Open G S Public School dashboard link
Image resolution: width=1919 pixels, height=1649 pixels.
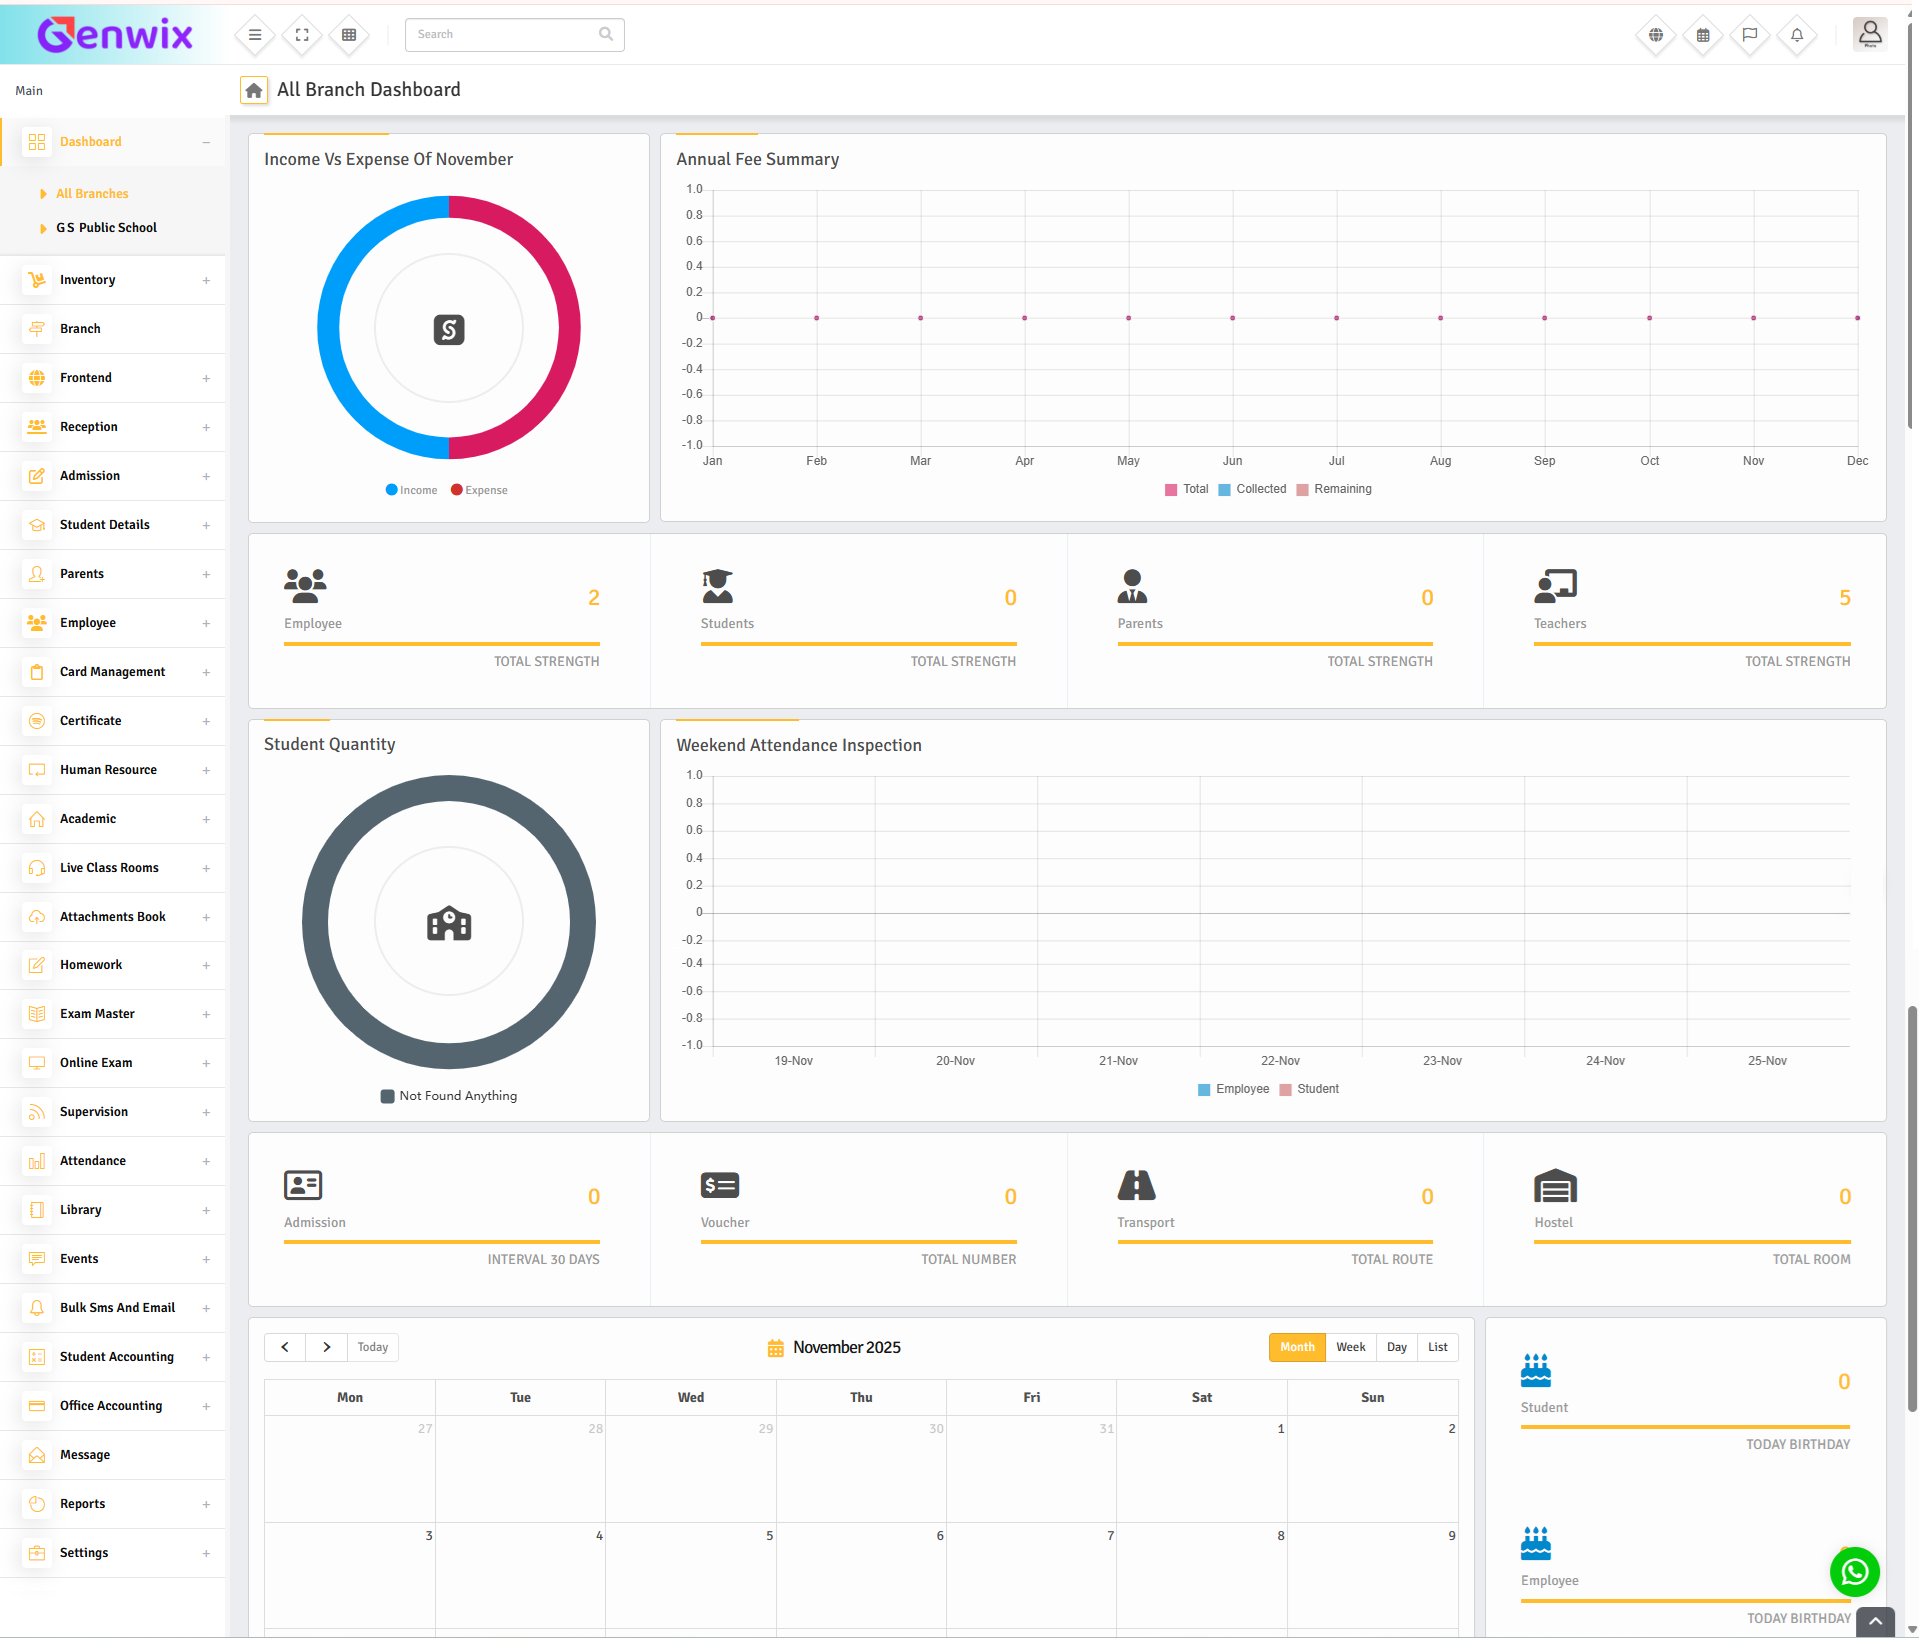click(106, 228)
